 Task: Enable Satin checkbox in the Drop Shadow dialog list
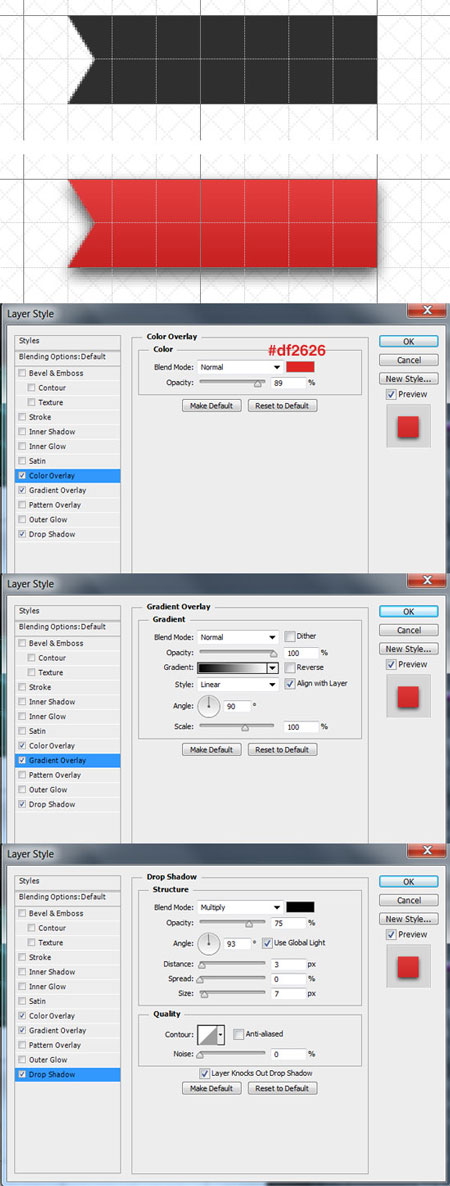23,1001
